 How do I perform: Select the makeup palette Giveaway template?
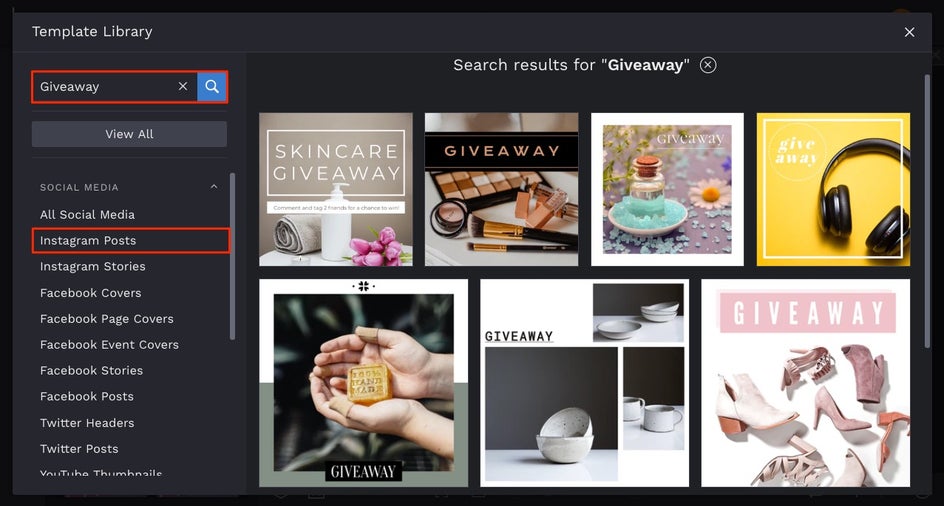coord(502,189)
